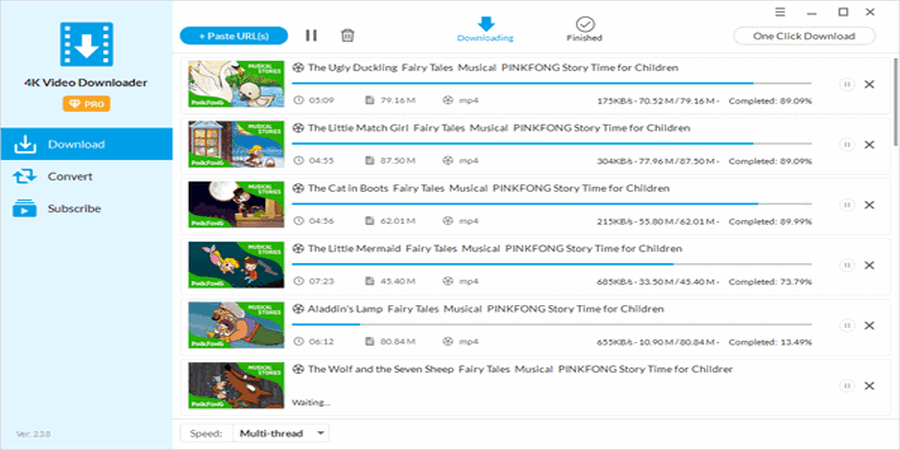This screenshot has height=450, width=900.
Task: Click The Ugly Duckling progress bar
Action: (x=552, y=83)
